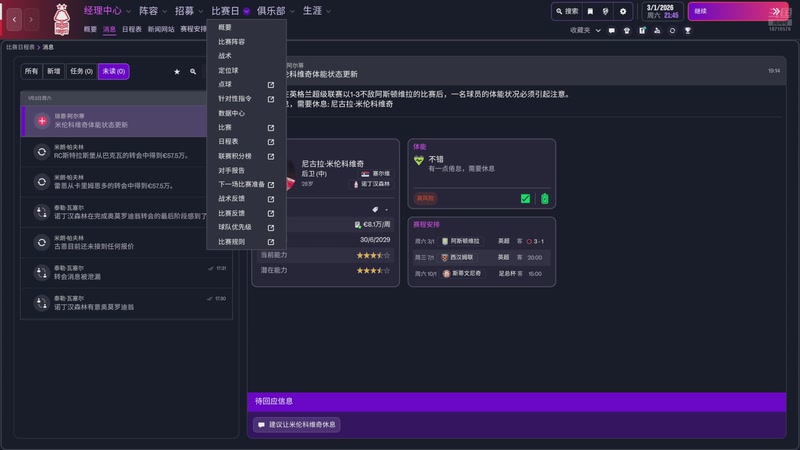Expand the 生涯 menu chevron
The height and width of the screenshot is (450, 800).
[328, 11]
